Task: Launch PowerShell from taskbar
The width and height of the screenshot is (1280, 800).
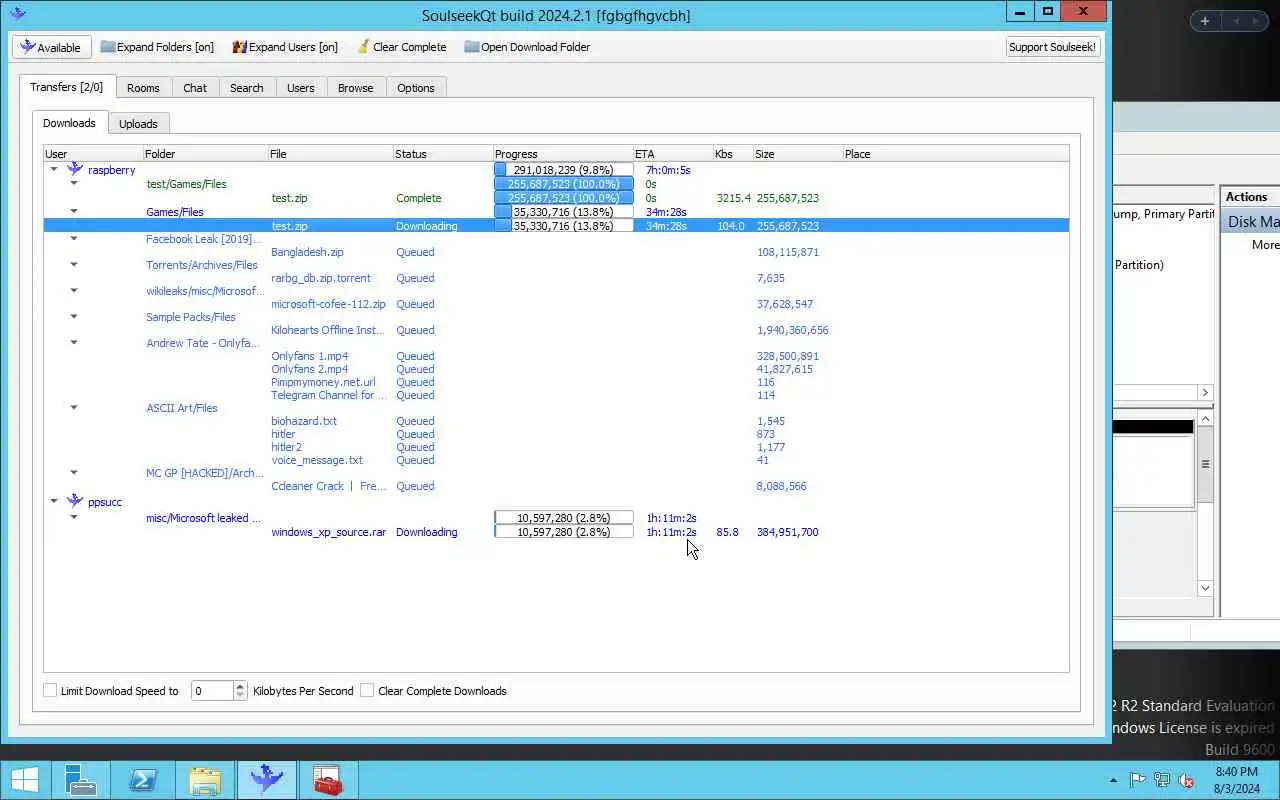Action: [x=142, y=780]
